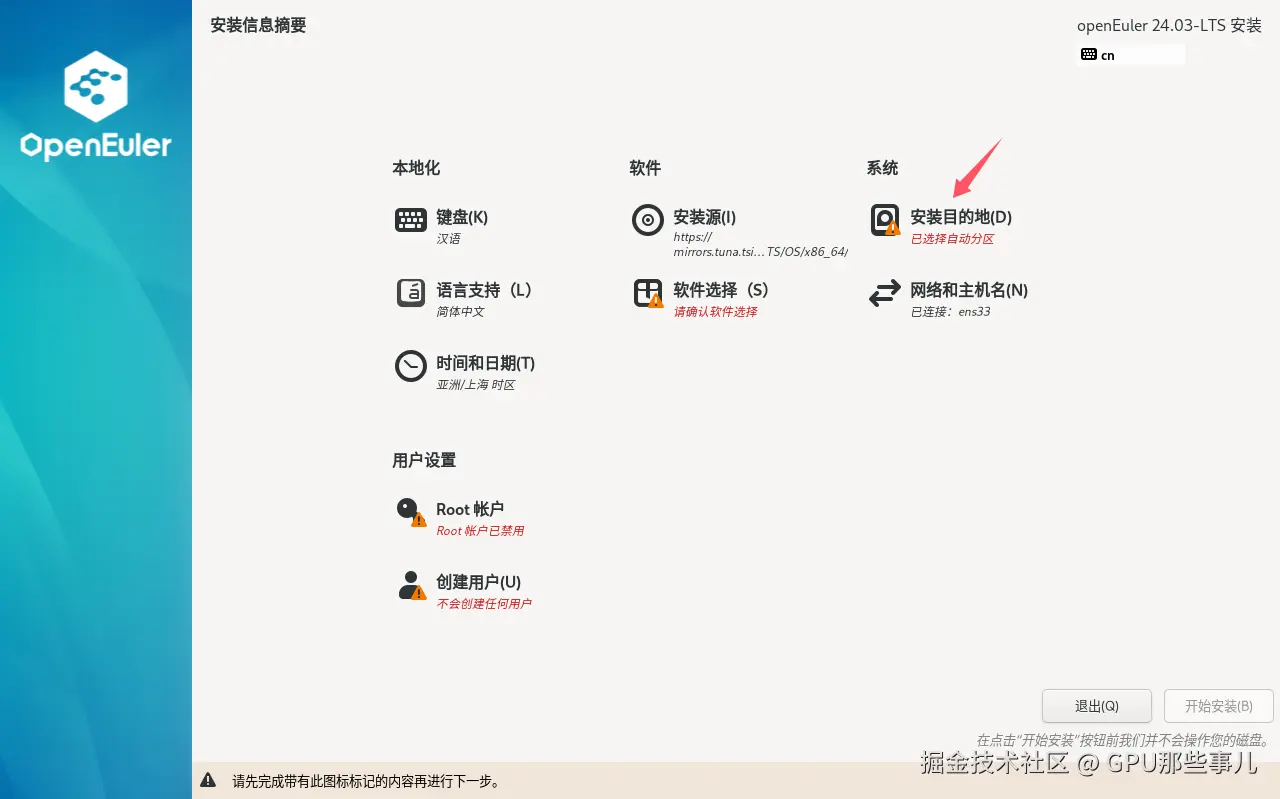Screen dimensions: 1280x799
Task: Open the Root 帐户 account icon
Action: (410, 510)
